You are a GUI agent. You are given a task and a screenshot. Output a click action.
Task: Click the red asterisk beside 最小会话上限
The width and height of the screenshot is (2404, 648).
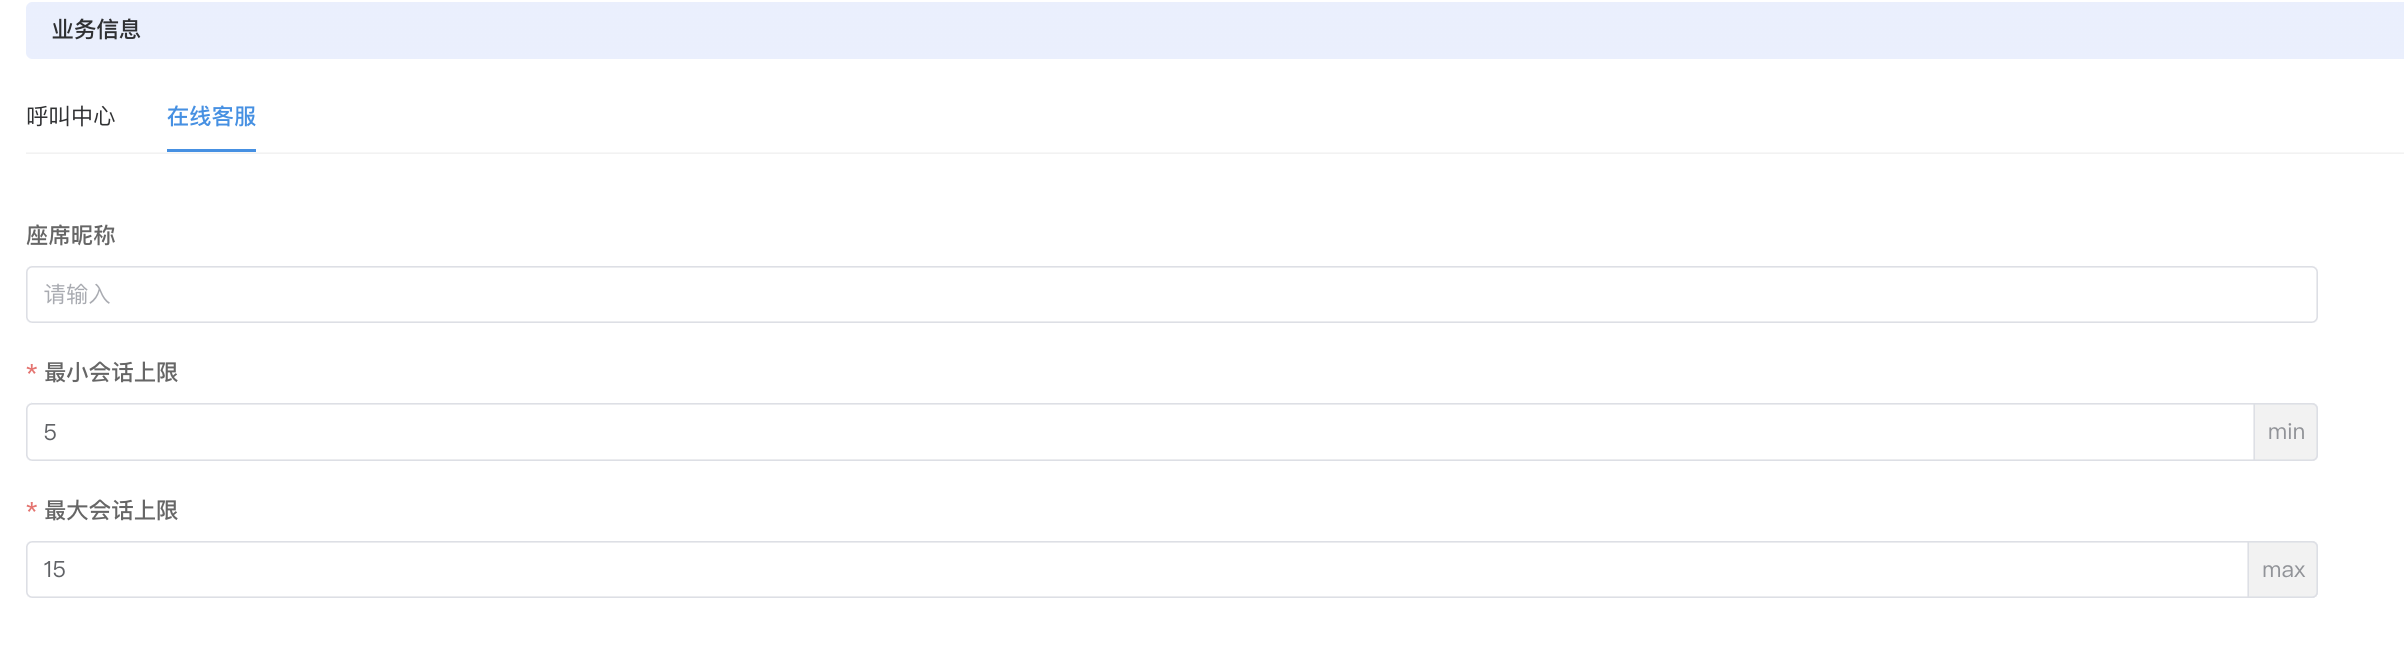click(32, 373)
